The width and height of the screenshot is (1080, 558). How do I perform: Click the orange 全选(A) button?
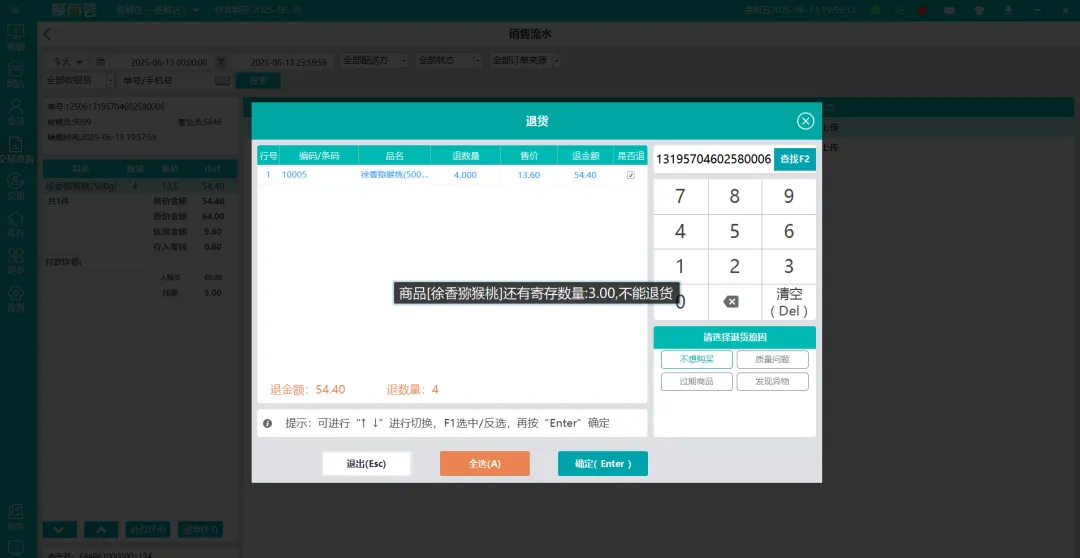484,464
